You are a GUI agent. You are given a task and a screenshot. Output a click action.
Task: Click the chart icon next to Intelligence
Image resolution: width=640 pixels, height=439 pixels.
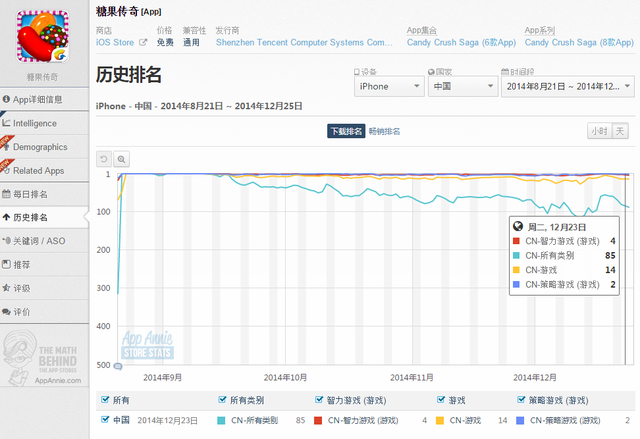[x=6, y=123]
